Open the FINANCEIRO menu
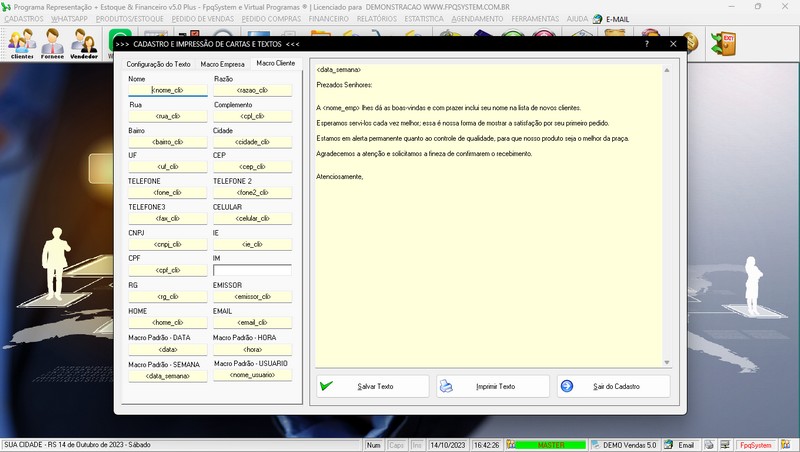The image size is (800, 452). pos(330,19)
